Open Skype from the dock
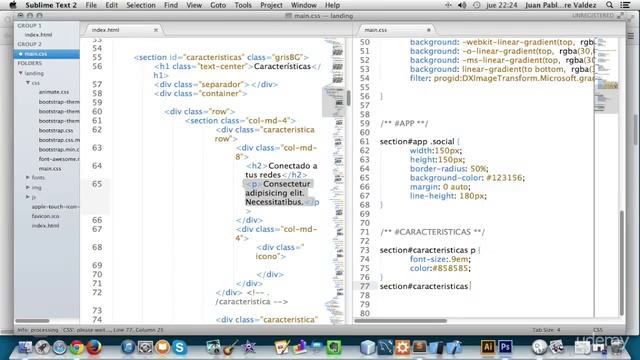The image size is (640, 360). [180, 347]
